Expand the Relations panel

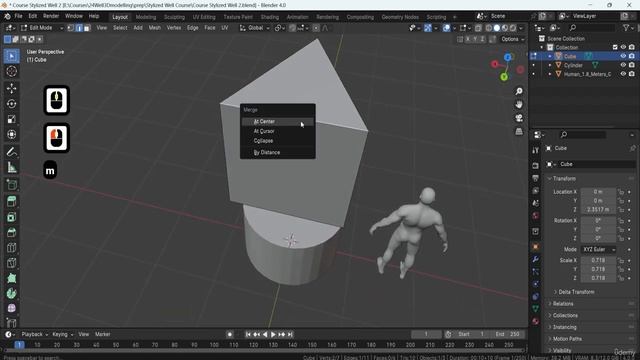(x=563, y=304)
